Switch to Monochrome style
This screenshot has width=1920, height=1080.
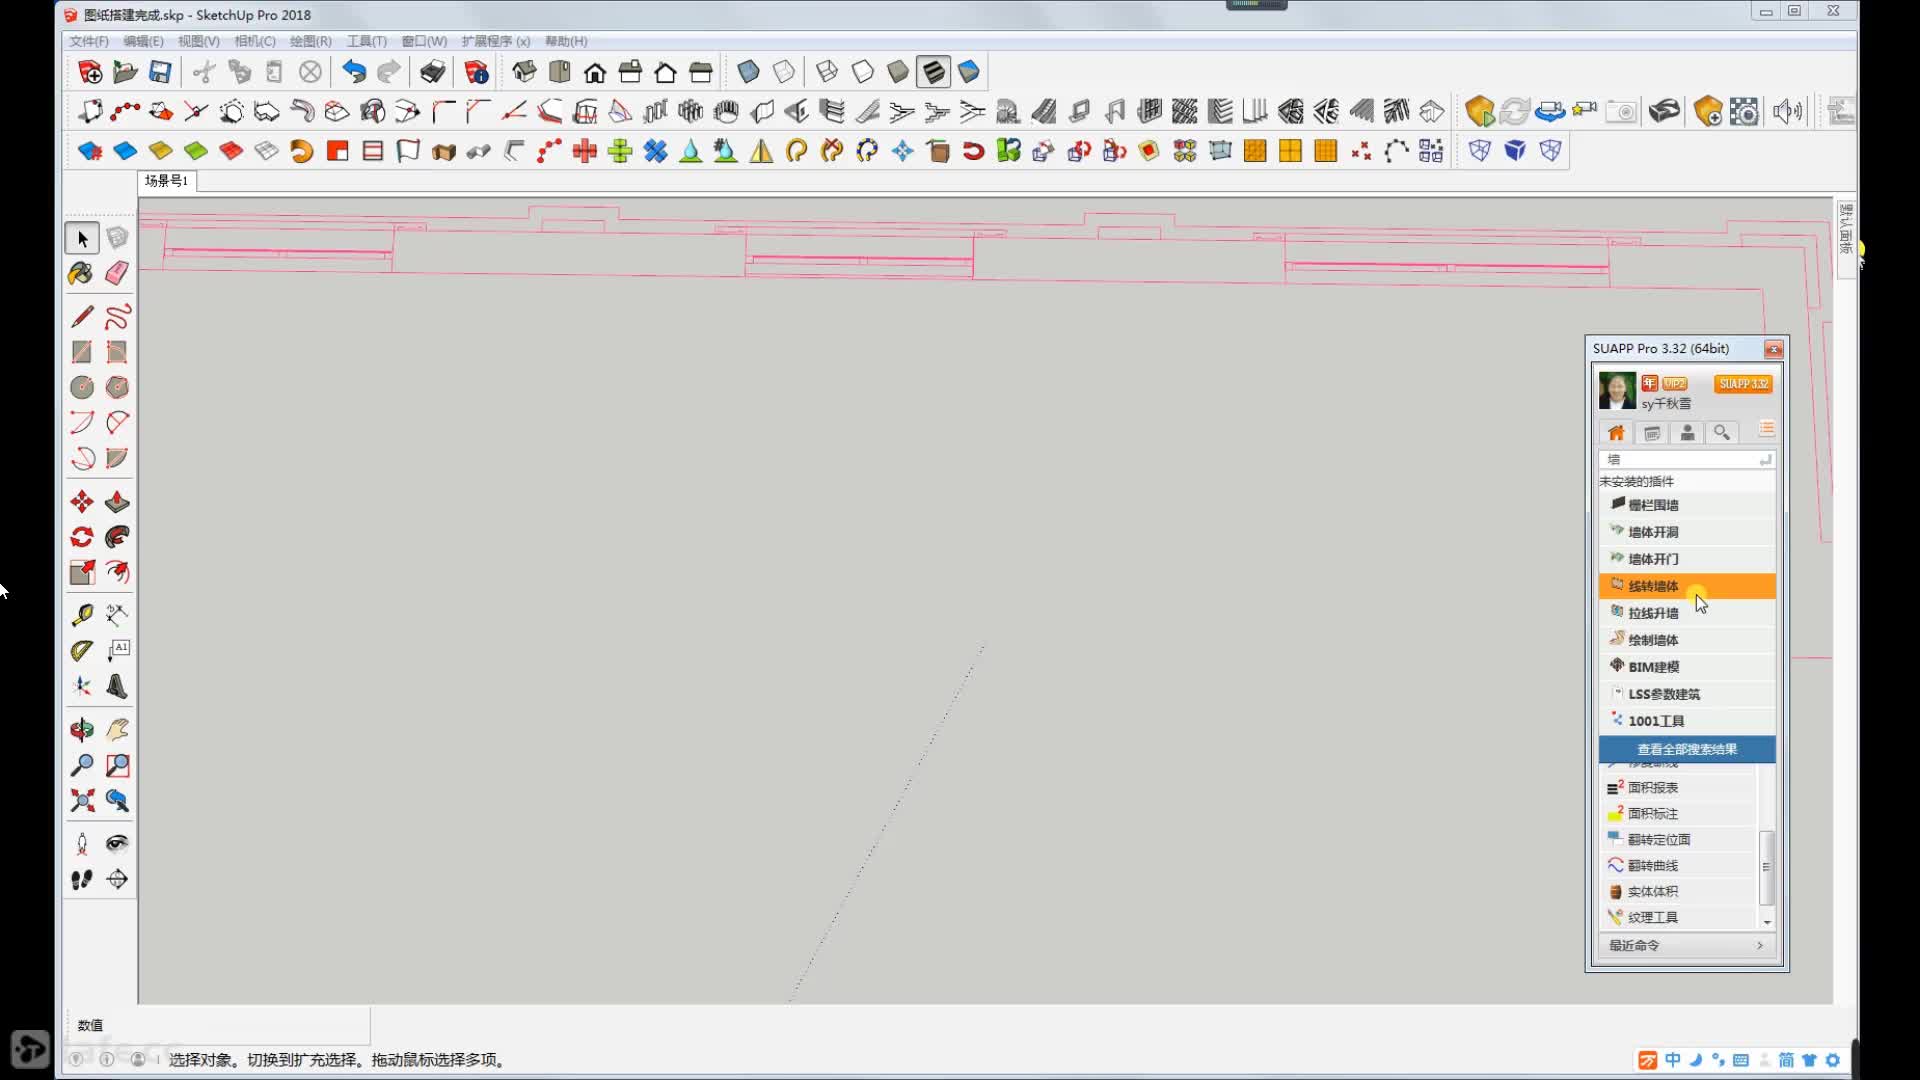click(968, 72)
